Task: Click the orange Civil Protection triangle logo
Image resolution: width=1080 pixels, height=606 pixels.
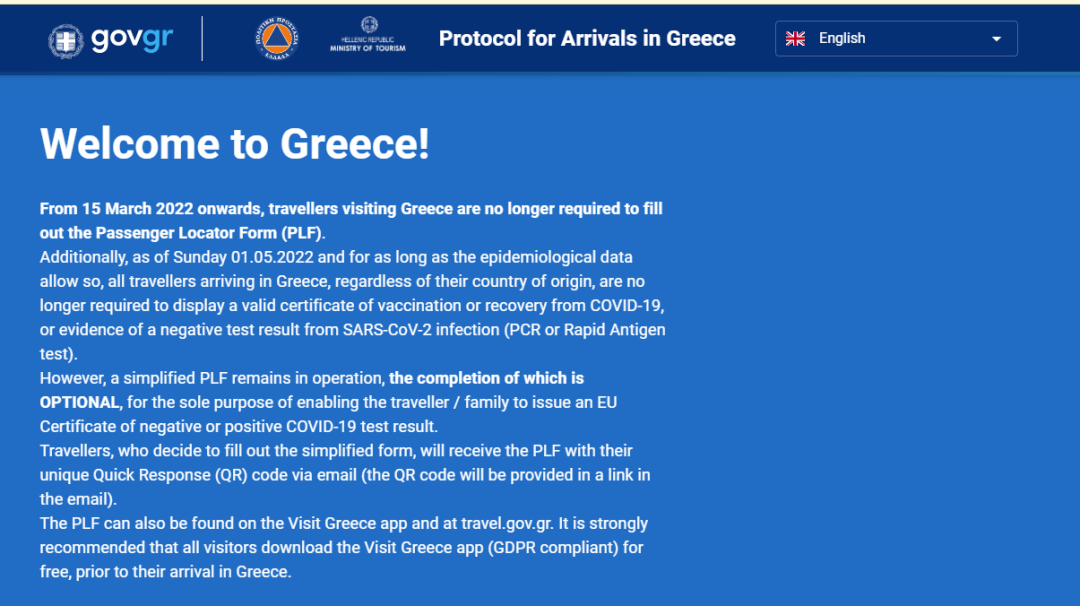Action: pos(277,39)
